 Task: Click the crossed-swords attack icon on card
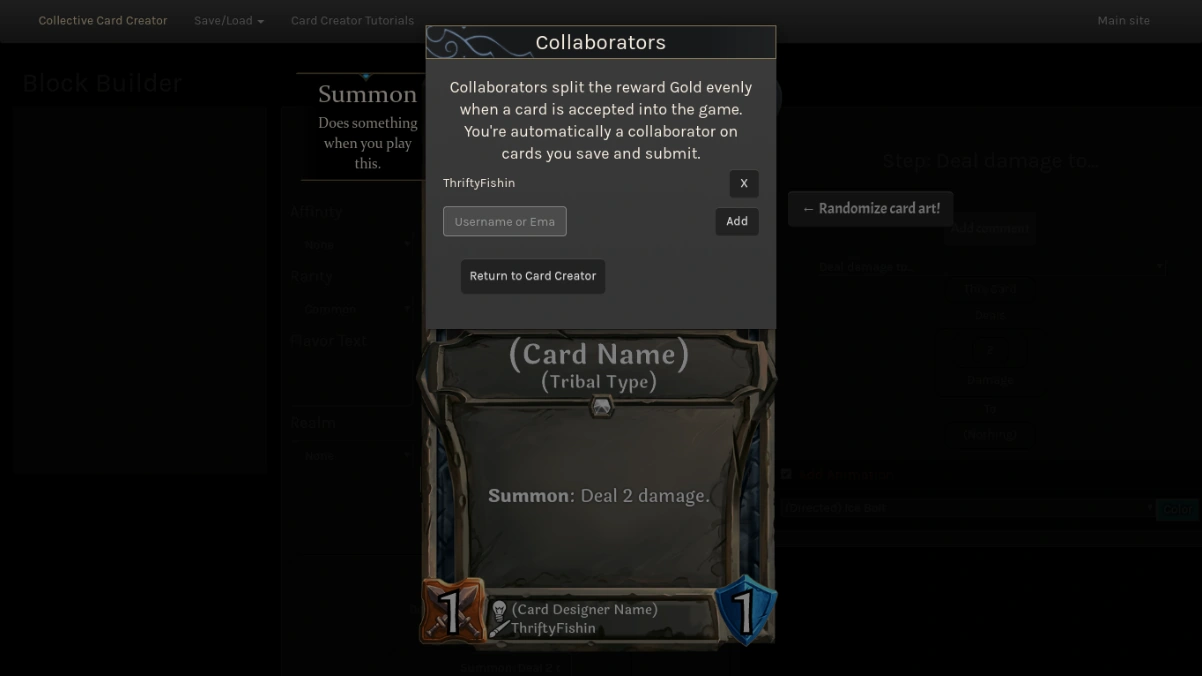pyautogui.click(x=451, y=610)
